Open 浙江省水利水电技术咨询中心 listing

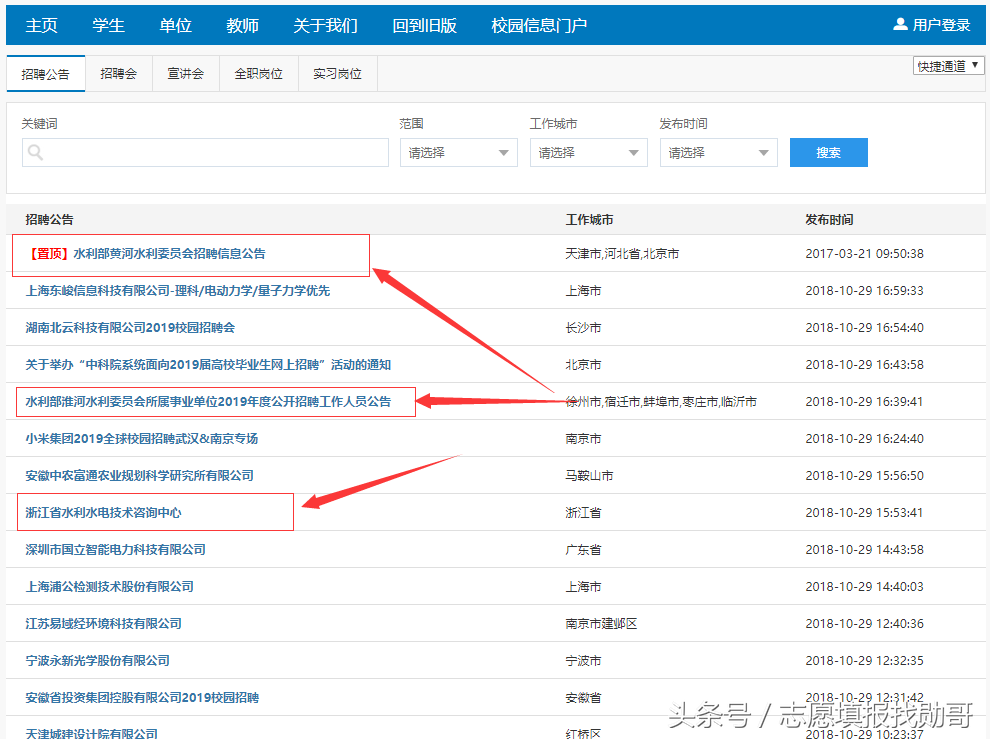pos(103,512)
